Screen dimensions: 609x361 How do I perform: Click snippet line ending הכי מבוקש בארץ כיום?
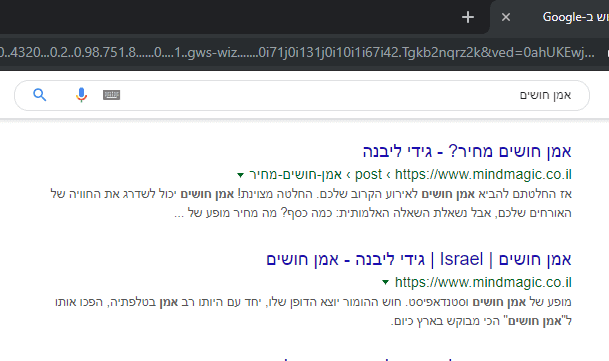481,321
